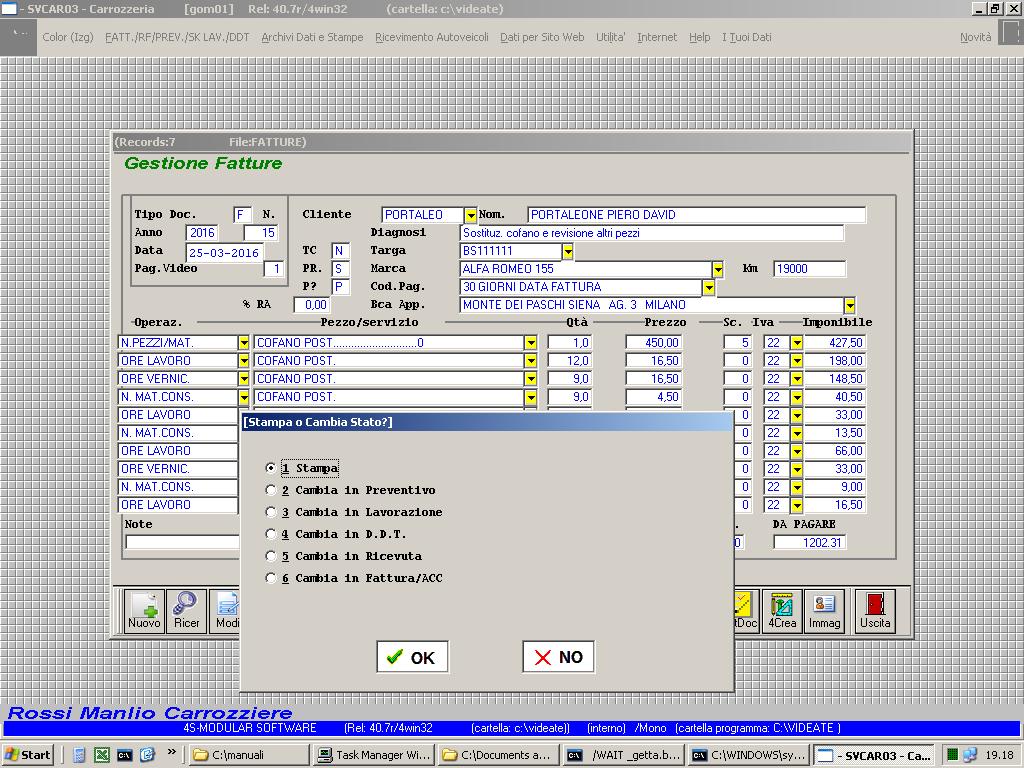
Task: Expand the Cliente PORTALEO dropdown
Action: pyautogui.click(x=470, y=215)
